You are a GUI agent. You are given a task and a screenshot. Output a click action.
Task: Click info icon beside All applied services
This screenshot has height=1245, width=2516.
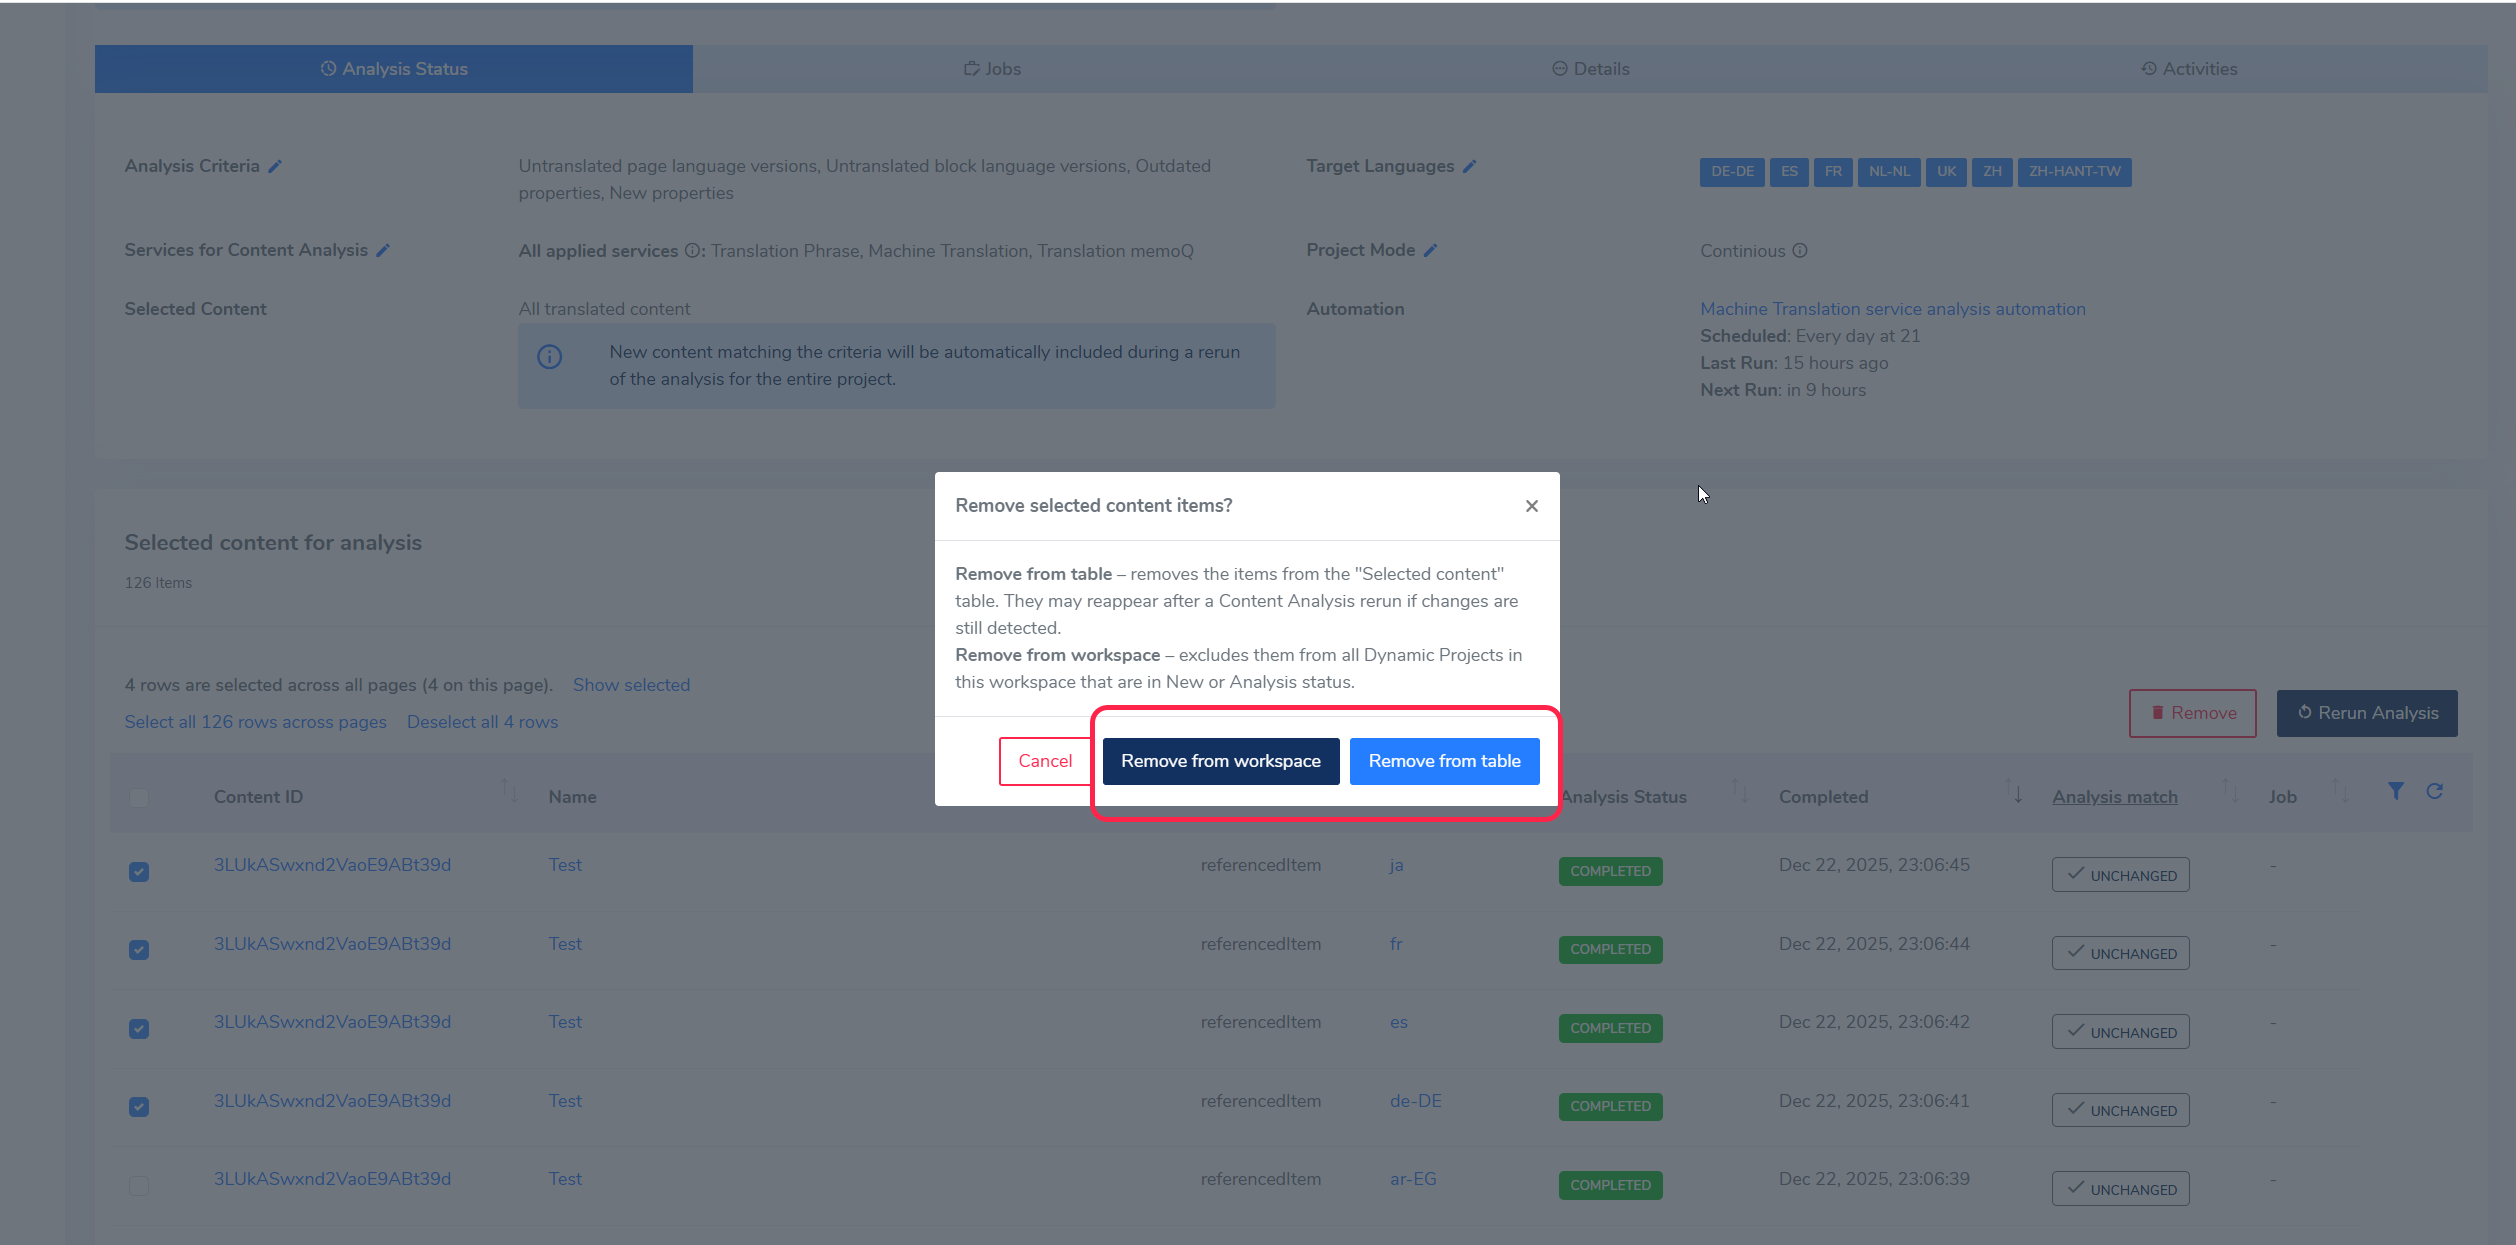click(692, 251)
